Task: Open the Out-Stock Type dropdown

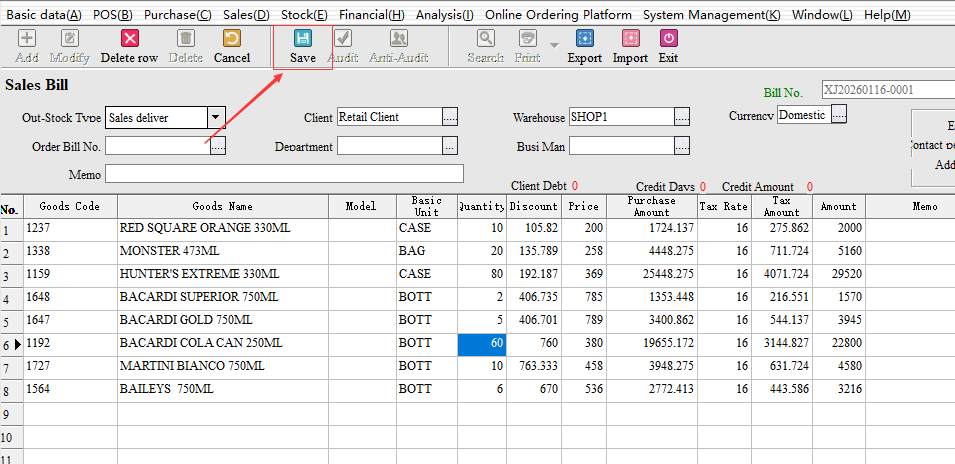Action: point(216,117)
